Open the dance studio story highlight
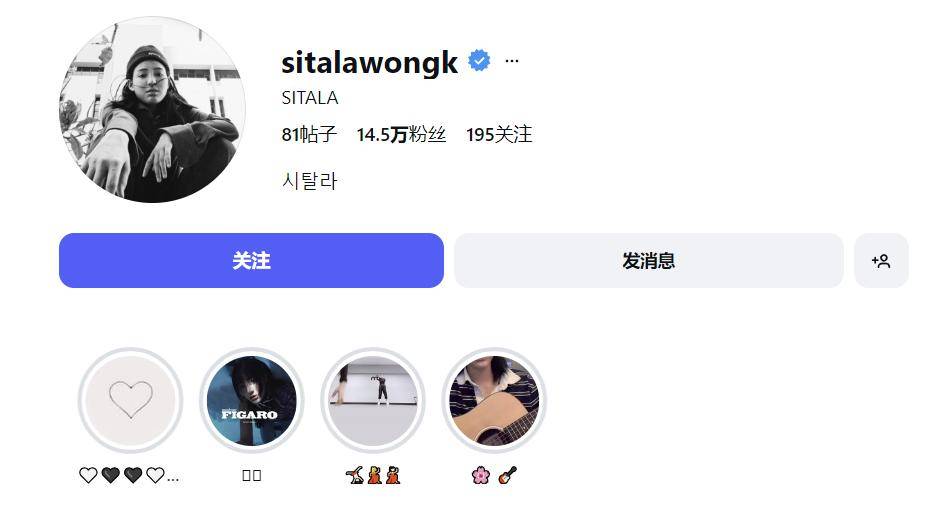 tap(372, 400)
